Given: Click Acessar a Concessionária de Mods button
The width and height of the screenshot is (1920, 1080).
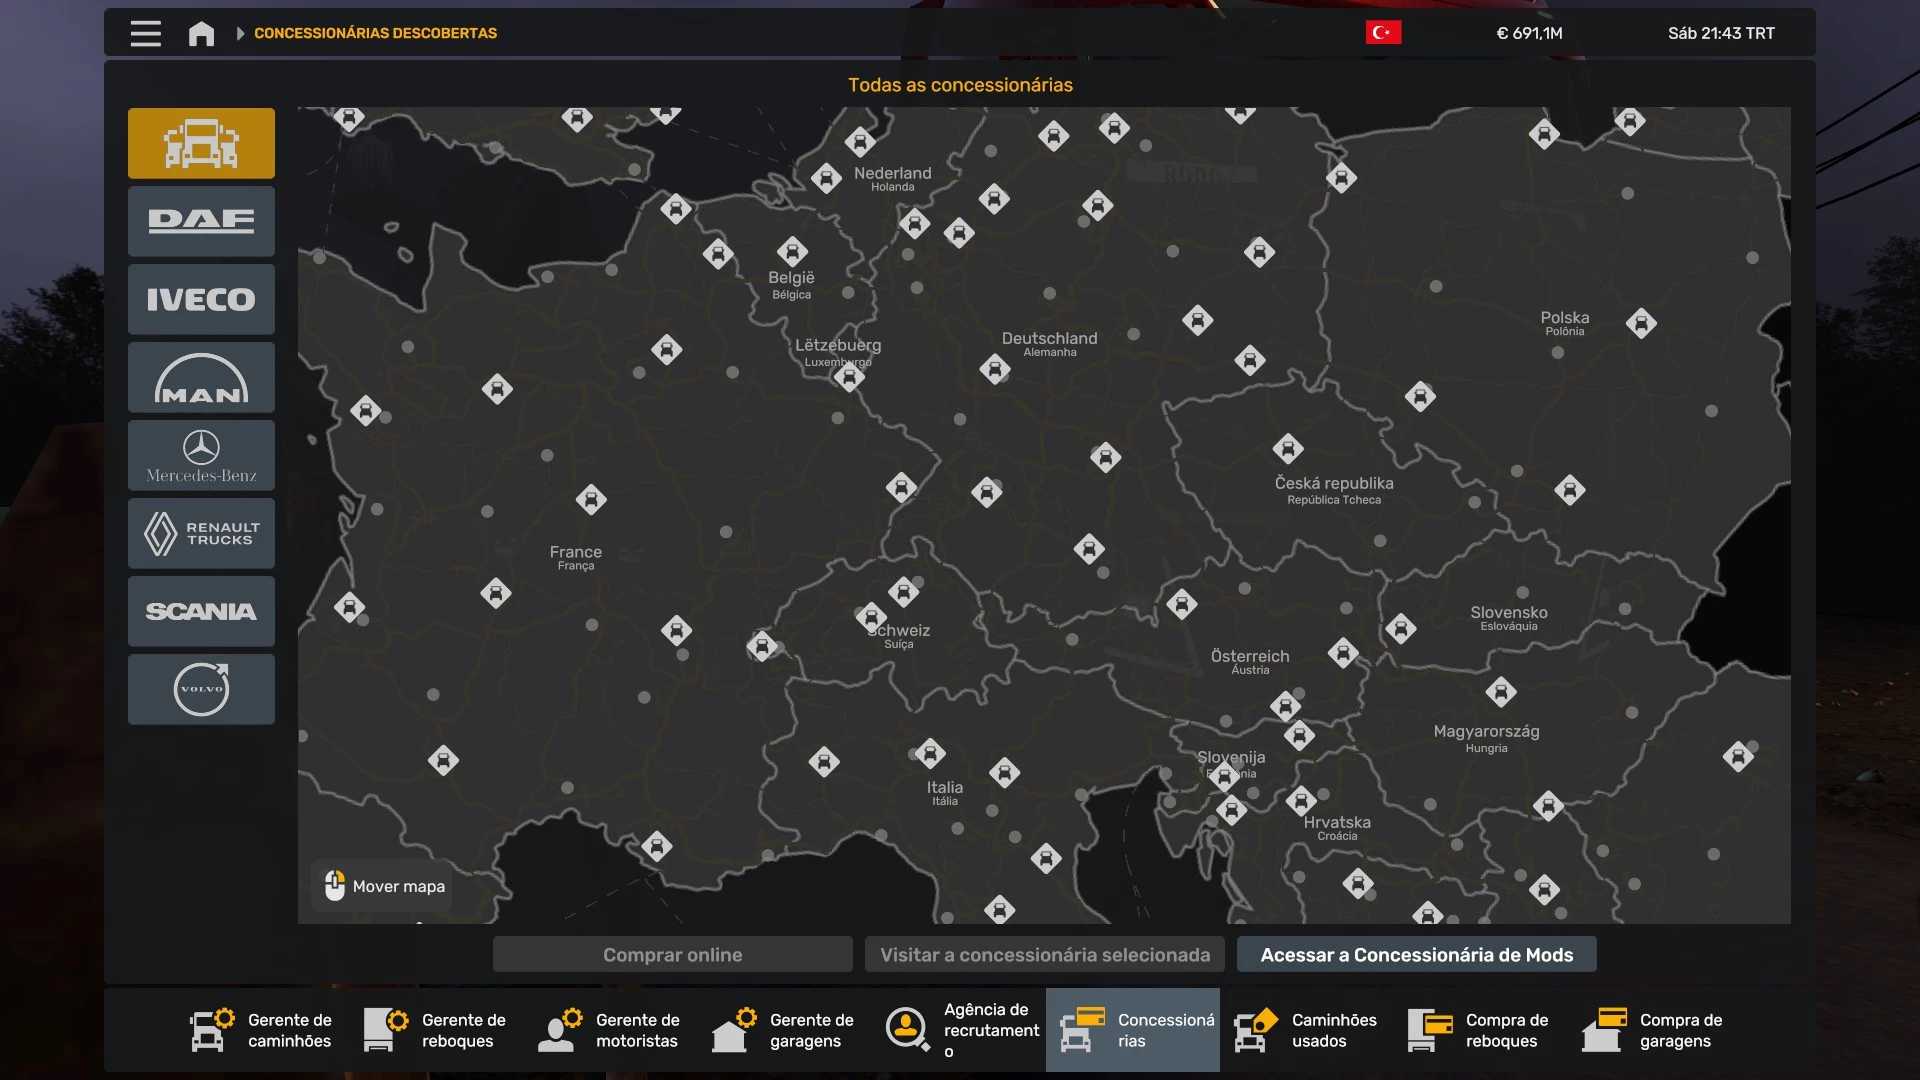Looking at the screenshot, I should (1416, 954).
